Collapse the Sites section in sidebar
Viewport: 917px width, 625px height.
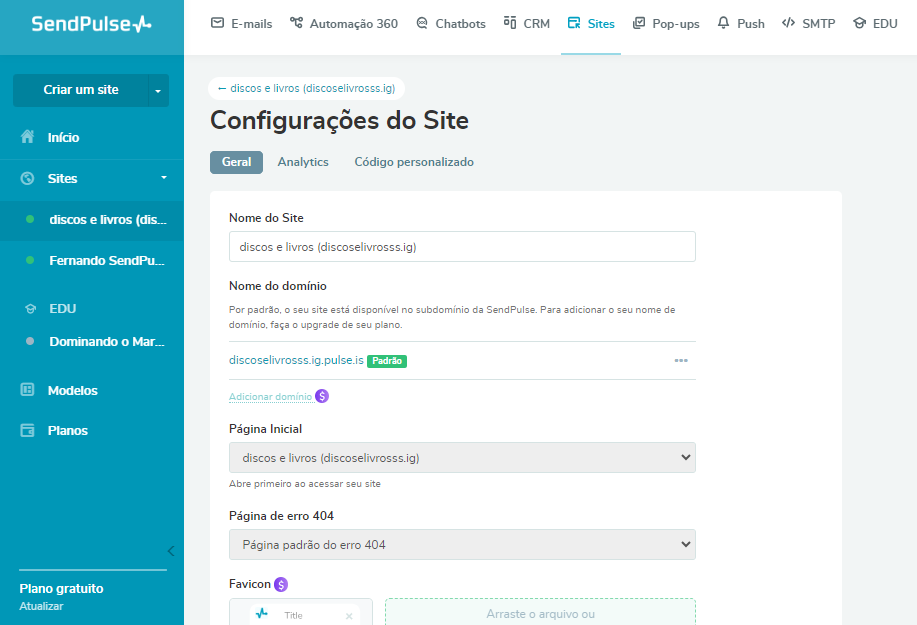pos(164,178)
